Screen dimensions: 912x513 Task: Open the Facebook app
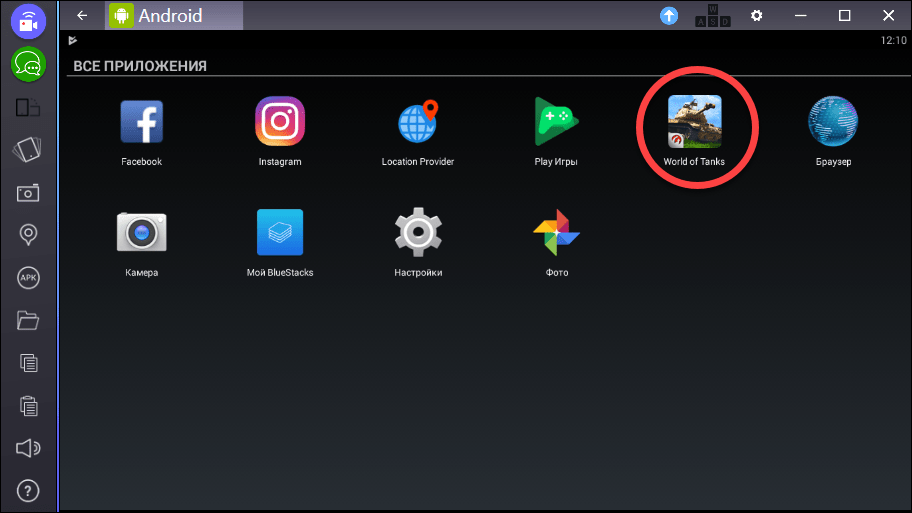pos(141,122)
